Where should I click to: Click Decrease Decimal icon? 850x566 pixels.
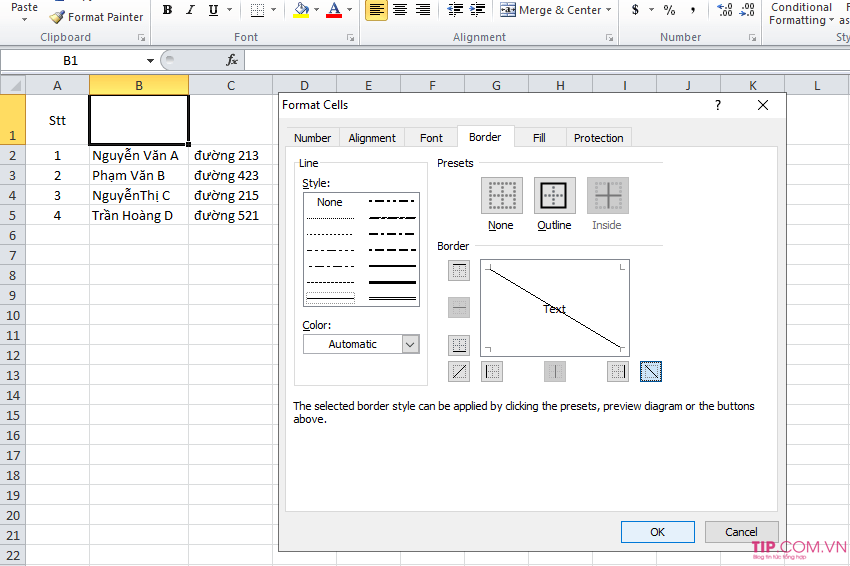pyautogui.click(x=747, y=10)
